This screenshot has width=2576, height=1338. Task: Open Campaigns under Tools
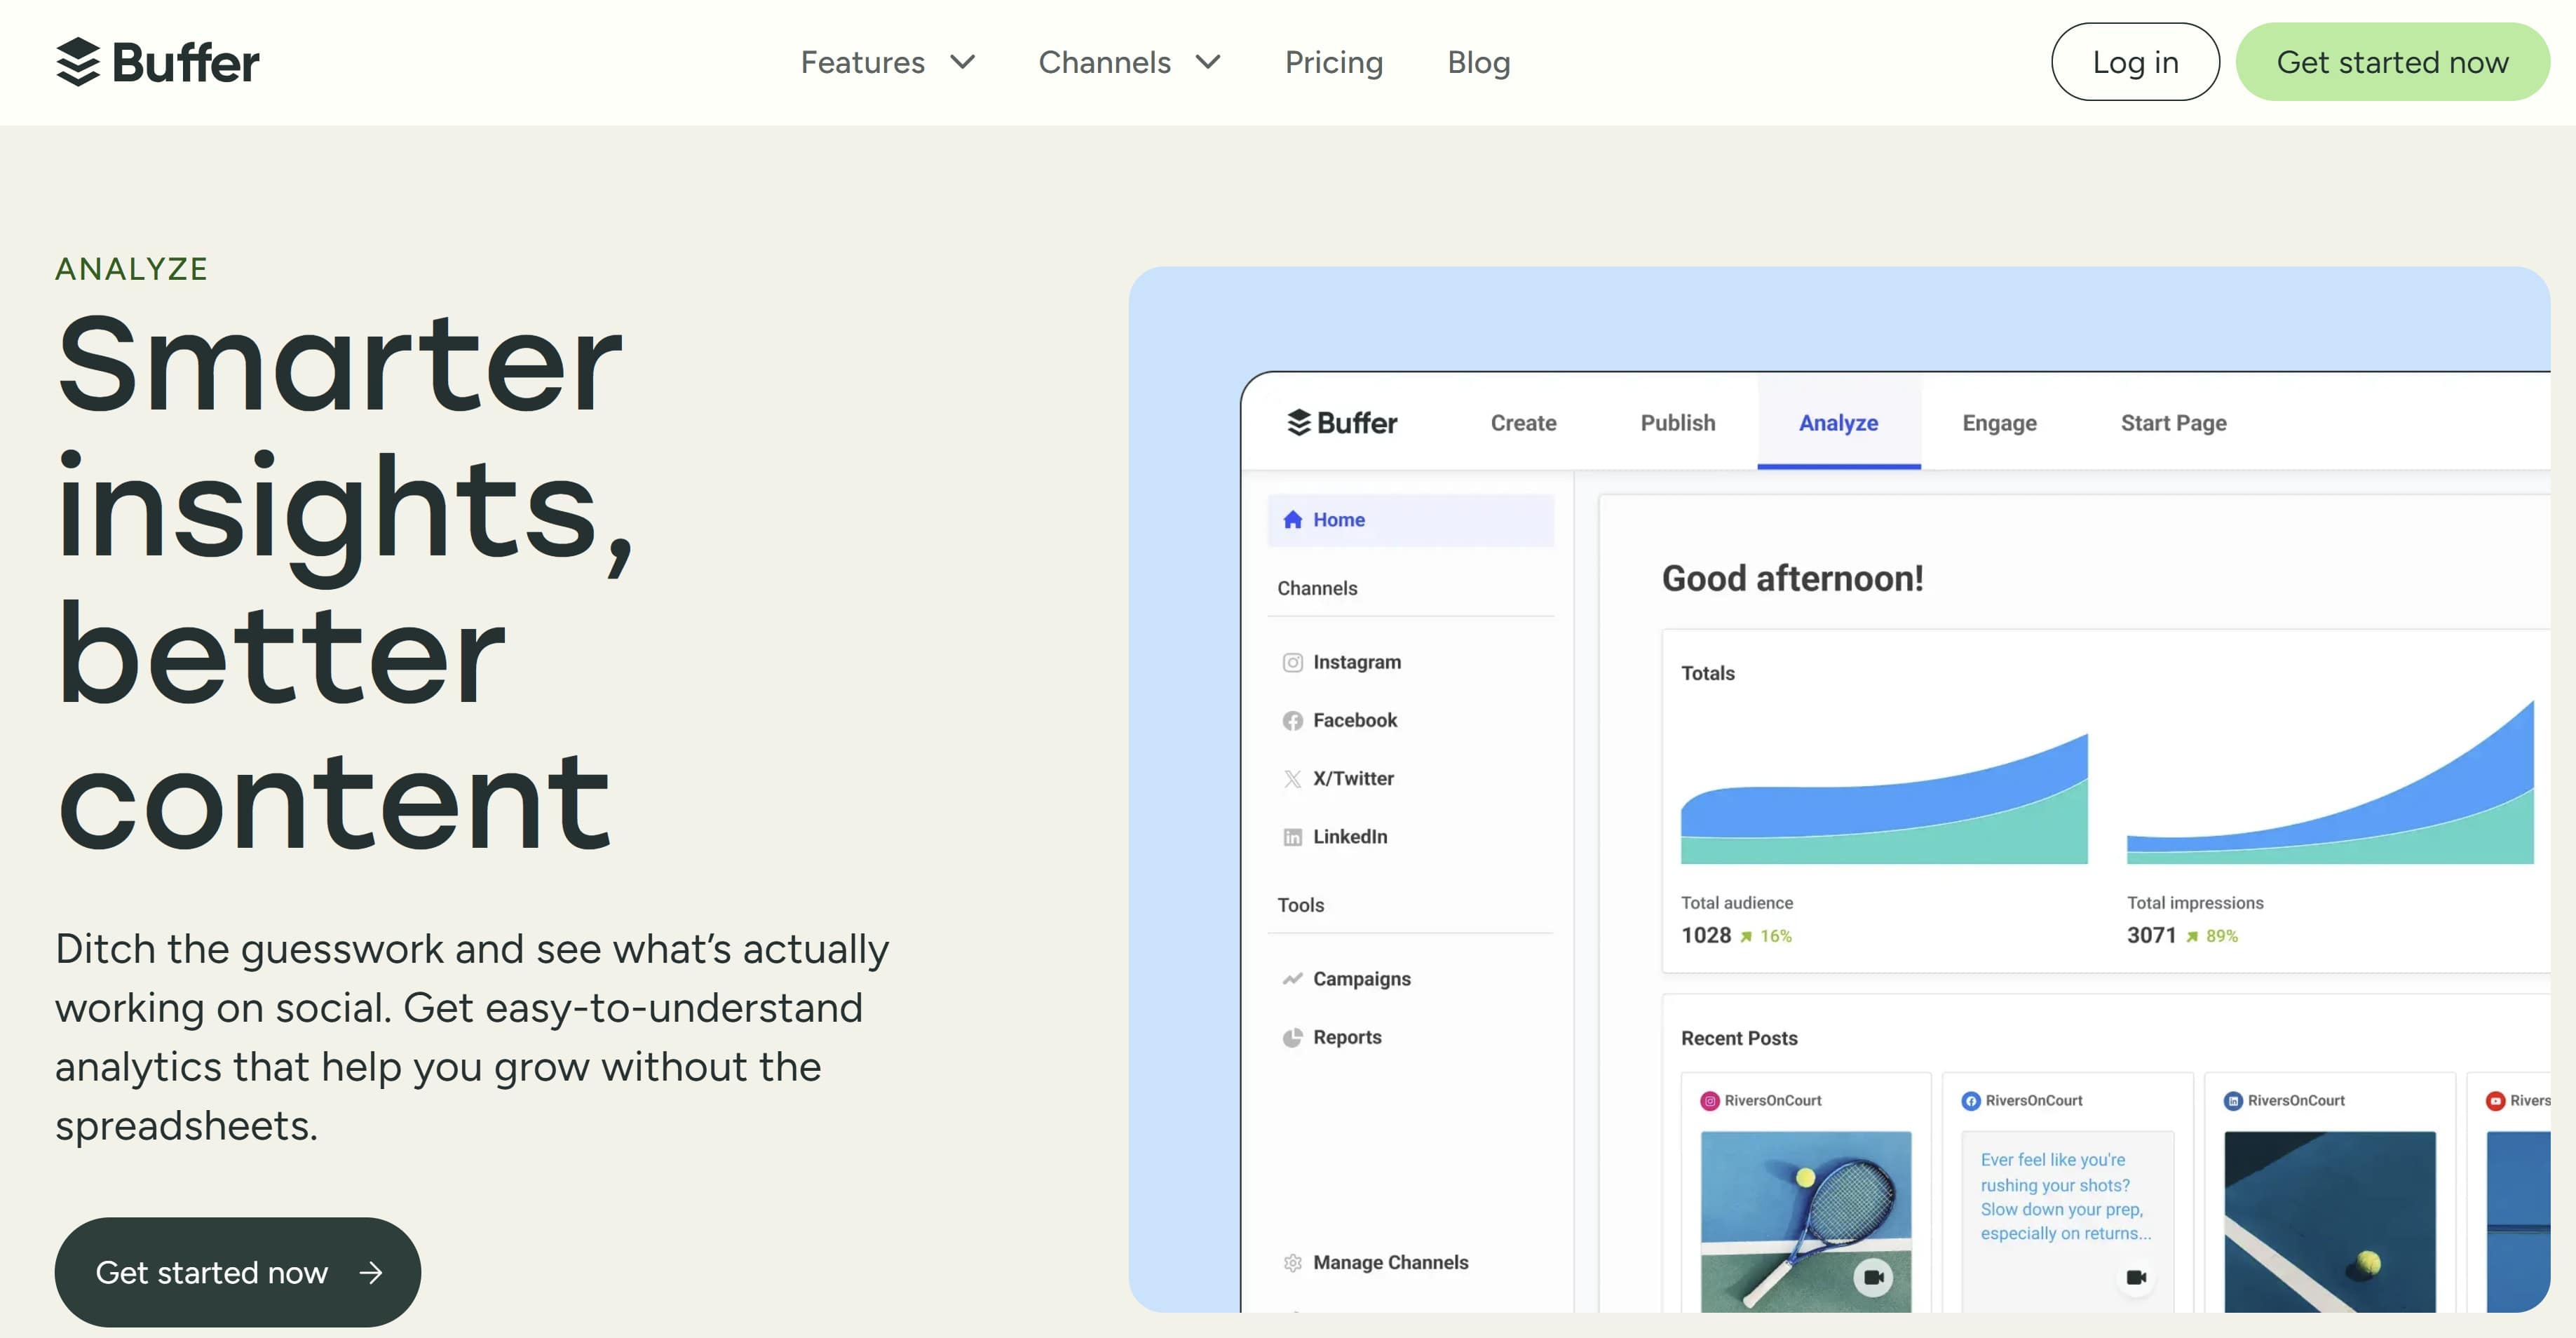[x=1361, y=979]
